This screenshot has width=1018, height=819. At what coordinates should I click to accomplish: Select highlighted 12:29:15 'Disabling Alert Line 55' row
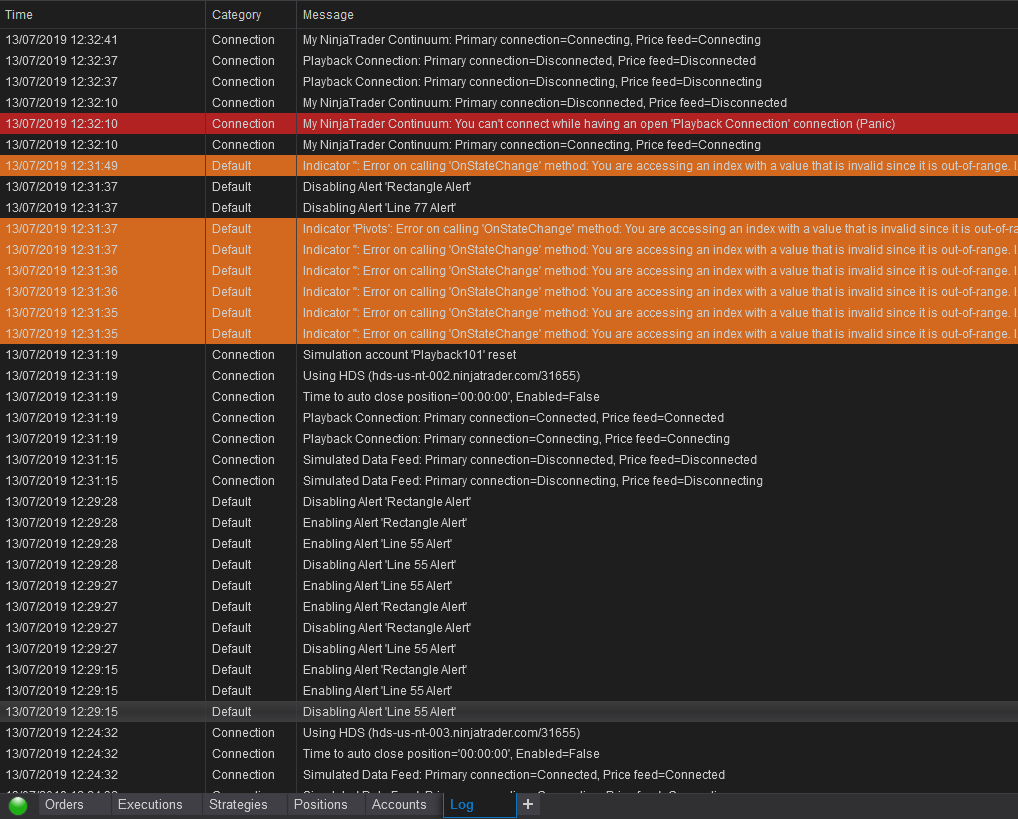coord(509,712)
